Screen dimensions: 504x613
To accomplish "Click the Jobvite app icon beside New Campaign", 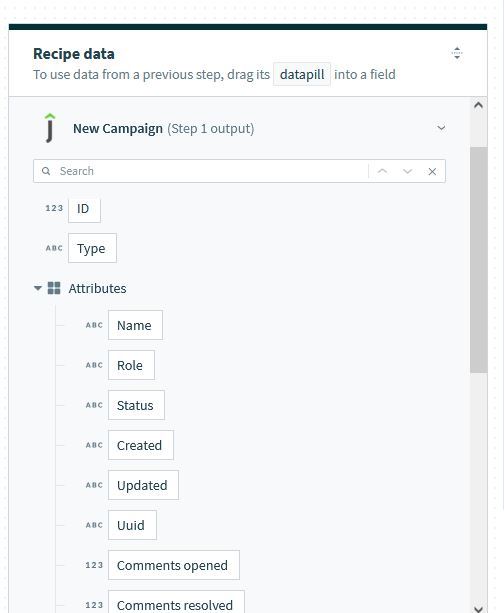I will tap(50, 128).
